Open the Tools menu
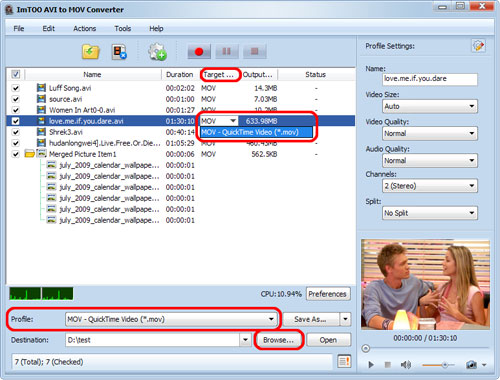Screen dimensions: 500x380 pos(123,28)
